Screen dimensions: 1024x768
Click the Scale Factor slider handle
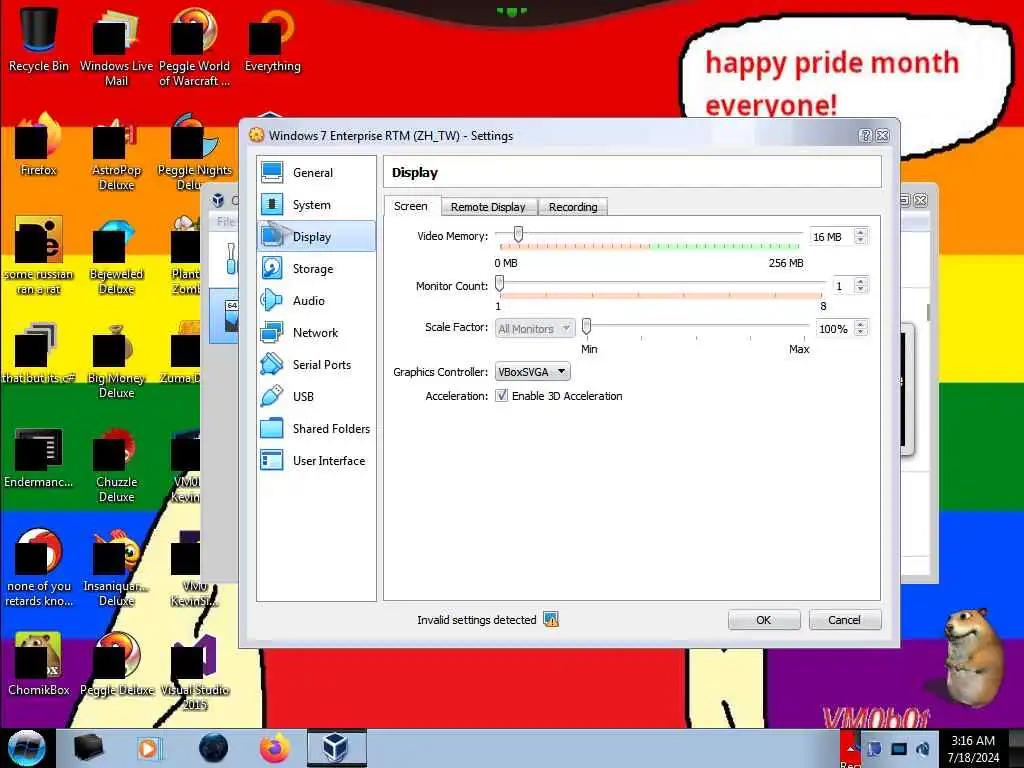pyautogui.click(x=586, y=326)
